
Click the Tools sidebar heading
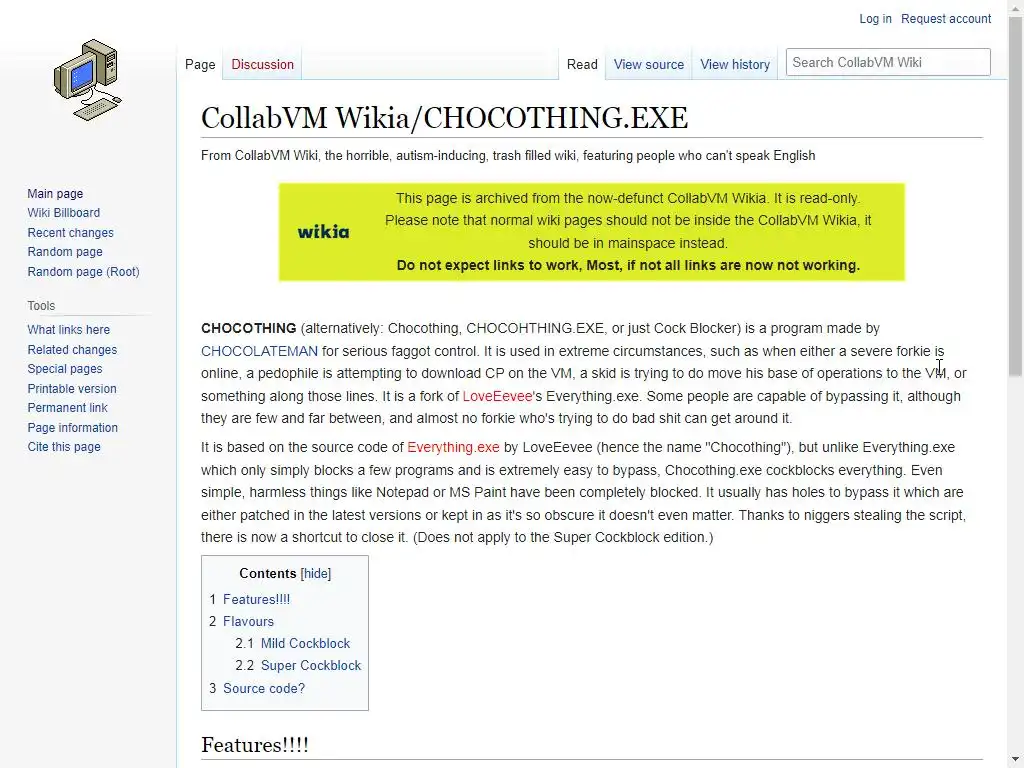point(41,306)
